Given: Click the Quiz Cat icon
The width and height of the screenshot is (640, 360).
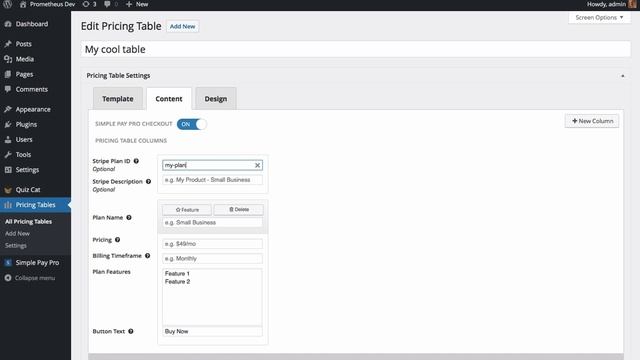Looking at the screenshot, I should tap(8, 190).
